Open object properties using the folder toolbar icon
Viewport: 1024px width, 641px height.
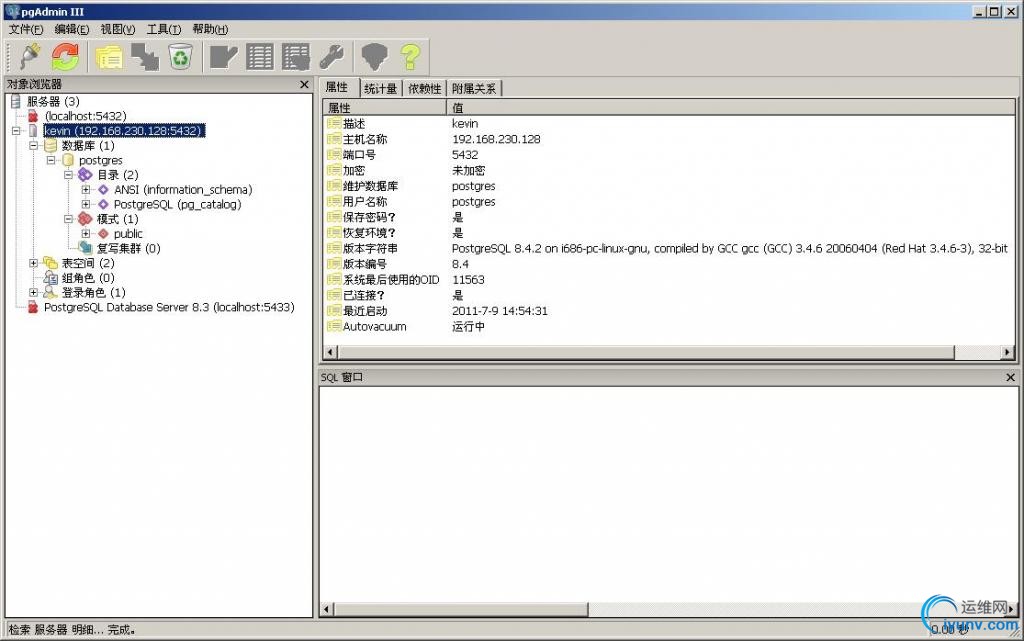click(108, 56)
